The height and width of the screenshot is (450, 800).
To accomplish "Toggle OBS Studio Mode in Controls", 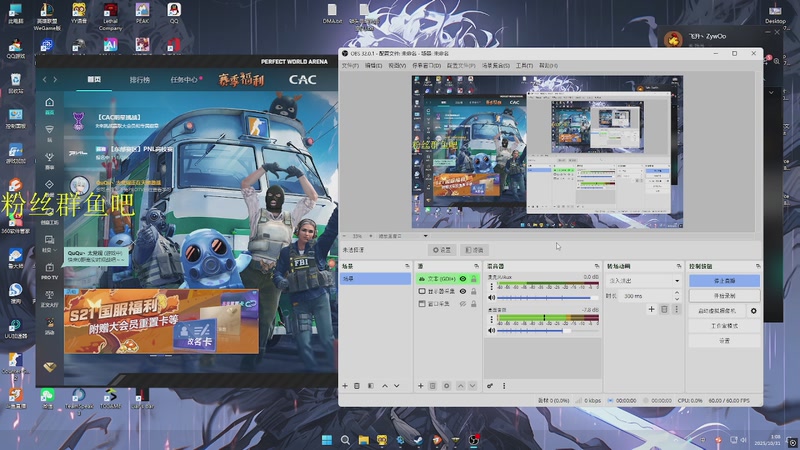I will coord(724,326).
